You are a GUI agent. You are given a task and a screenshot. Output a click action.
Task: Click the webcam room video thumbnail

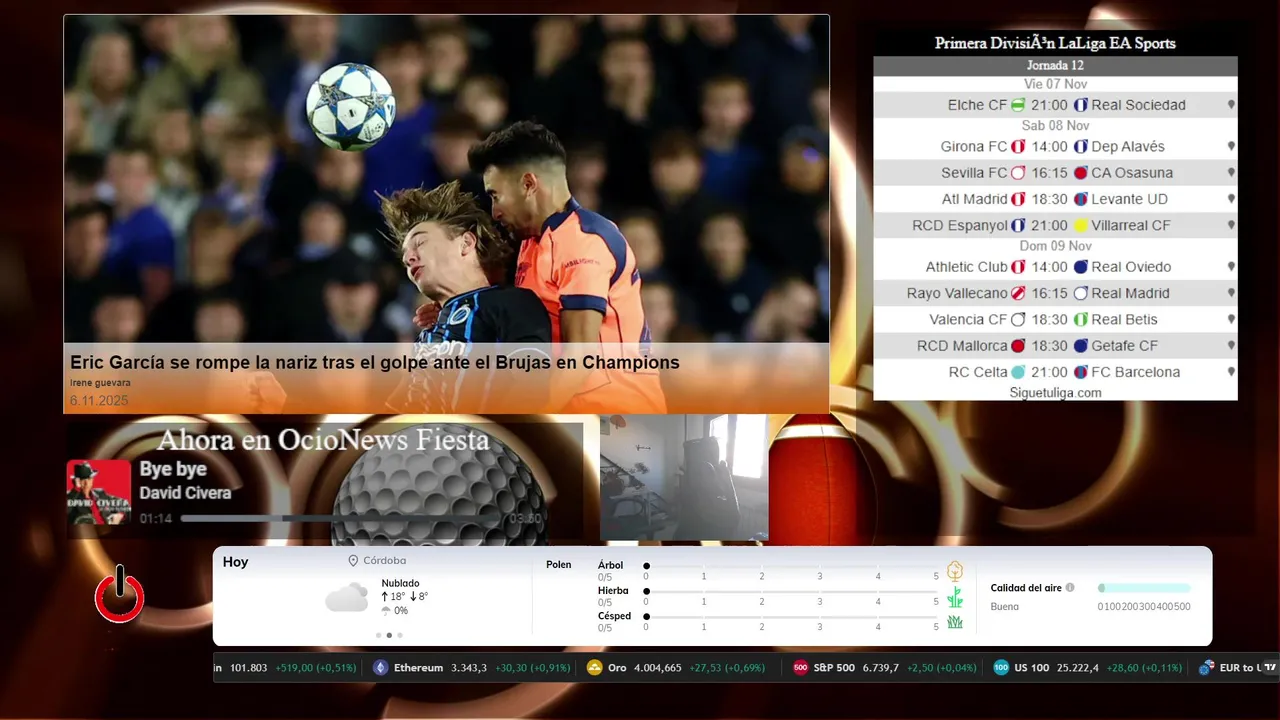coord(684,478)
